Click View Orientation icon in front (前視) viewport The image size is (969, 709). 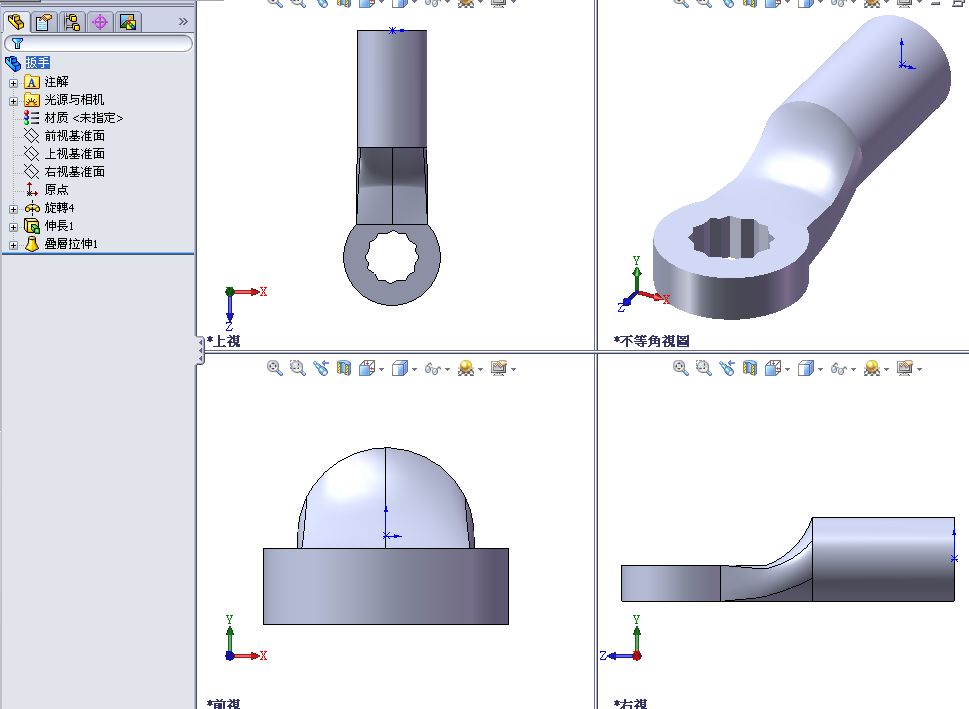(x=366, y=368)
